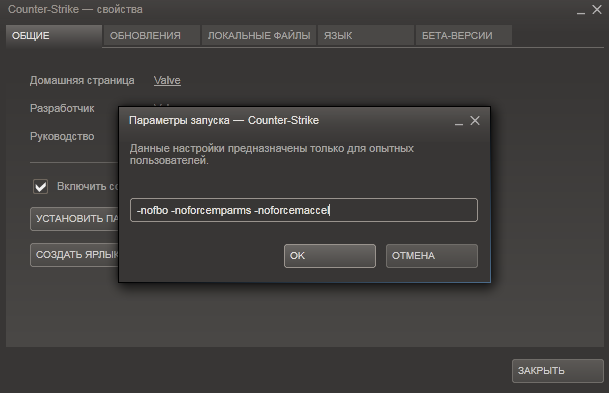
Task: Go to the БЕТА-ВЕРСИИ tab
Action: [464, 36]
